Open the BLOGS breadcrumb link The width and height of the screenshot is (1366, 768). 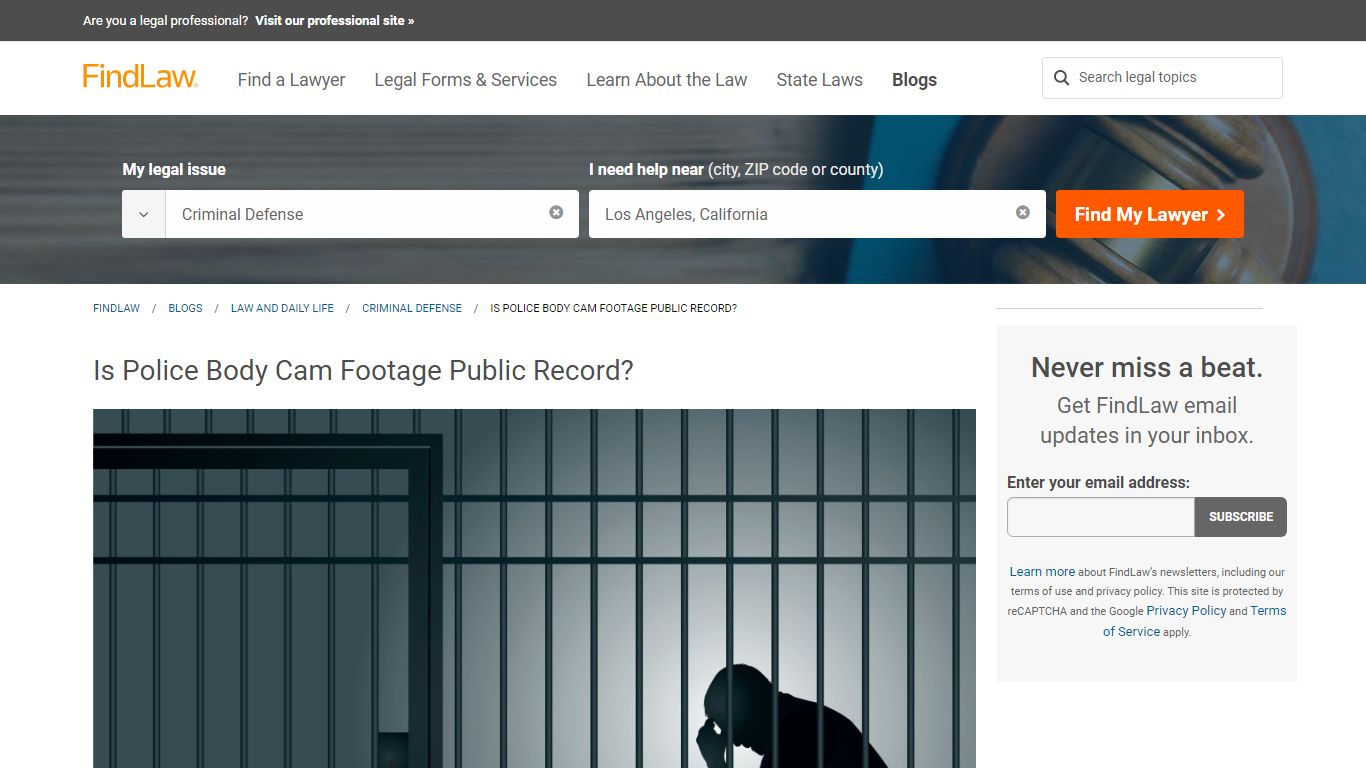[185, 308]
